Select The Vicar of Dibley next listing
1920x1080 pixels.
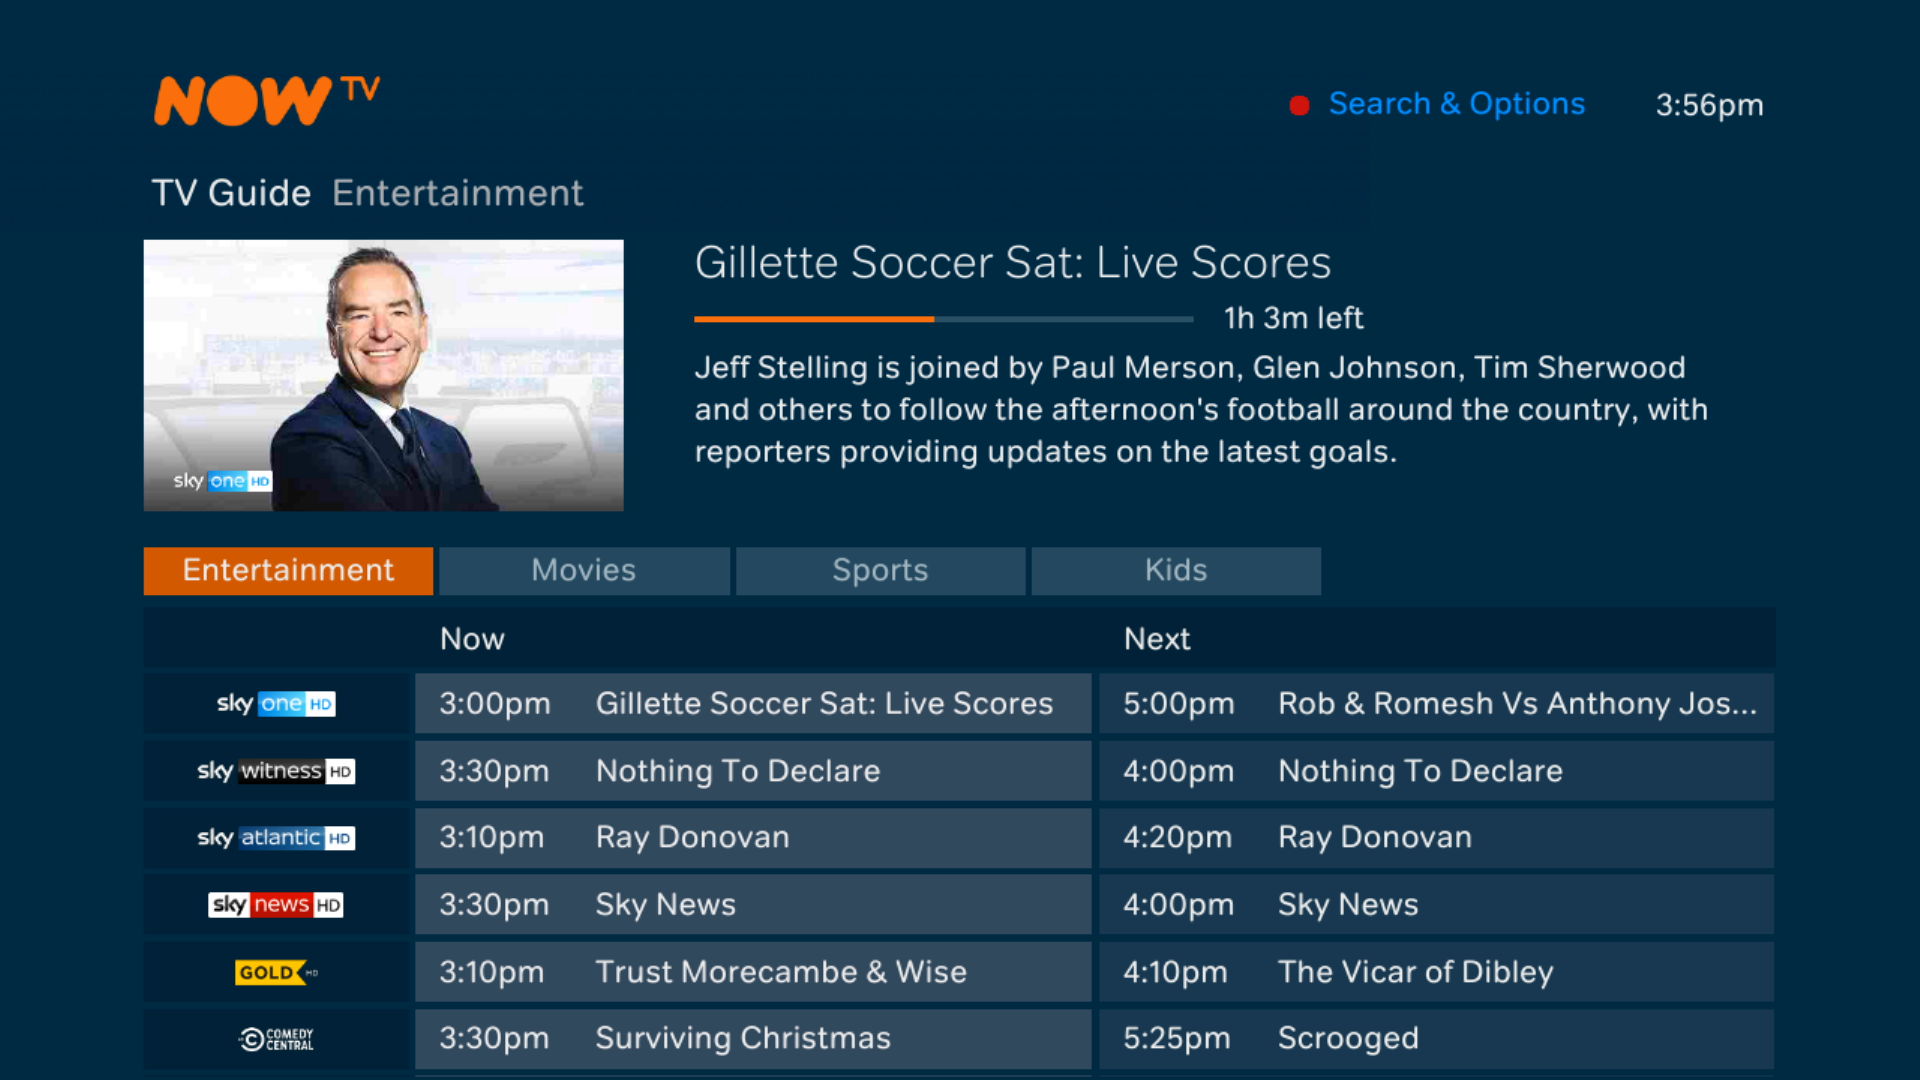[1436, 972]
